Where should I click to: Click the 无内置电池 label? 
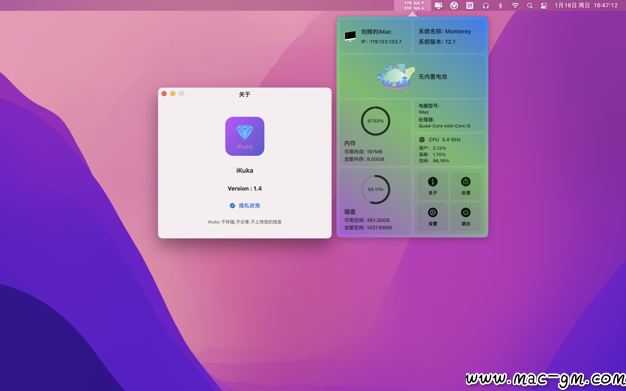point(433,76)
